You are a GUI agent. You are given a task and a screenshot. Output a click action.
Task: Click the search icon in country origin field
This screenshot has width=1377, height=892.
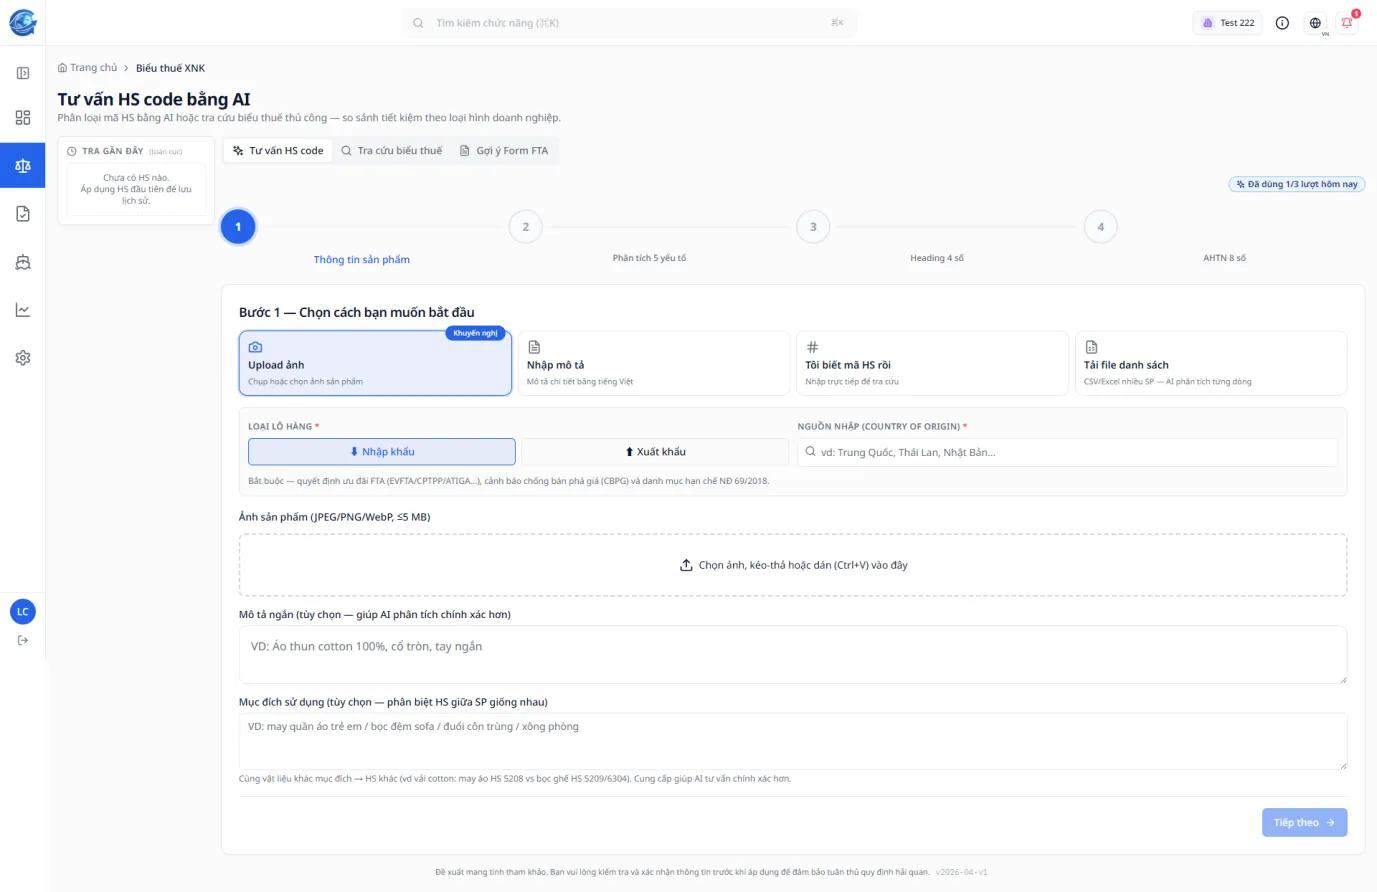coord(811,452)
